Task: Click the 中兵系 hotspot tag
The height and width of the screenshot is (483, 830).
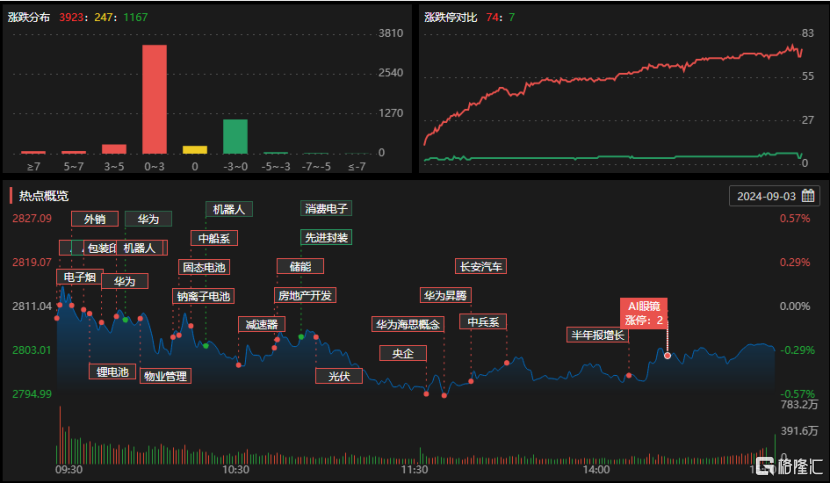Action: (x=483, y=321)
